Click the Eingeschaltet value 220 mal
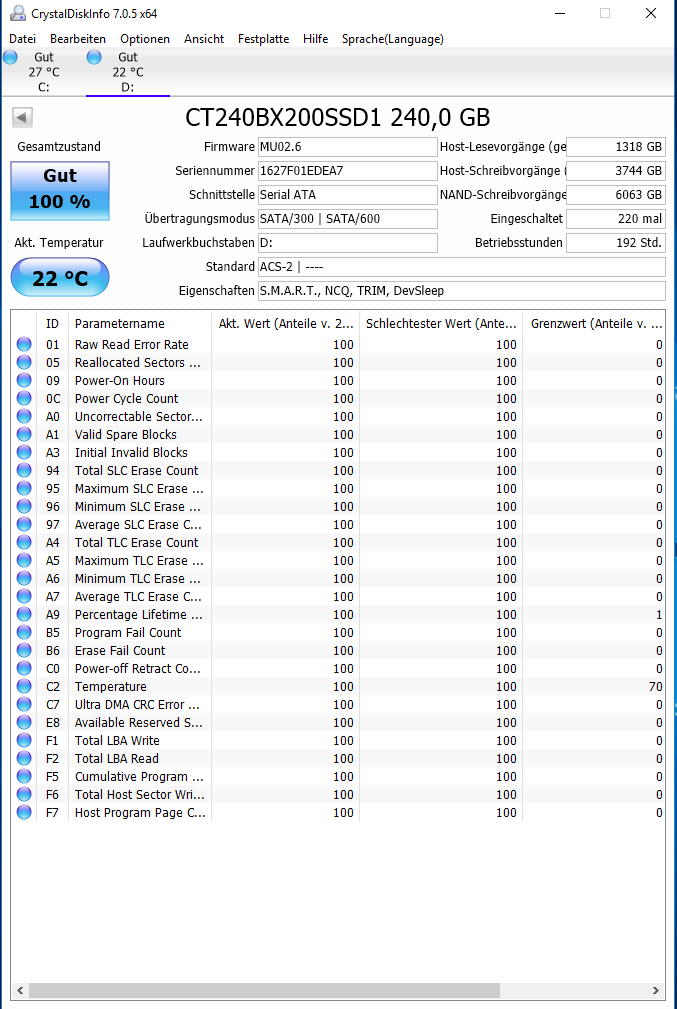Image resolution: width=677 pixels, height=1009 pixels. coord(616,219)
